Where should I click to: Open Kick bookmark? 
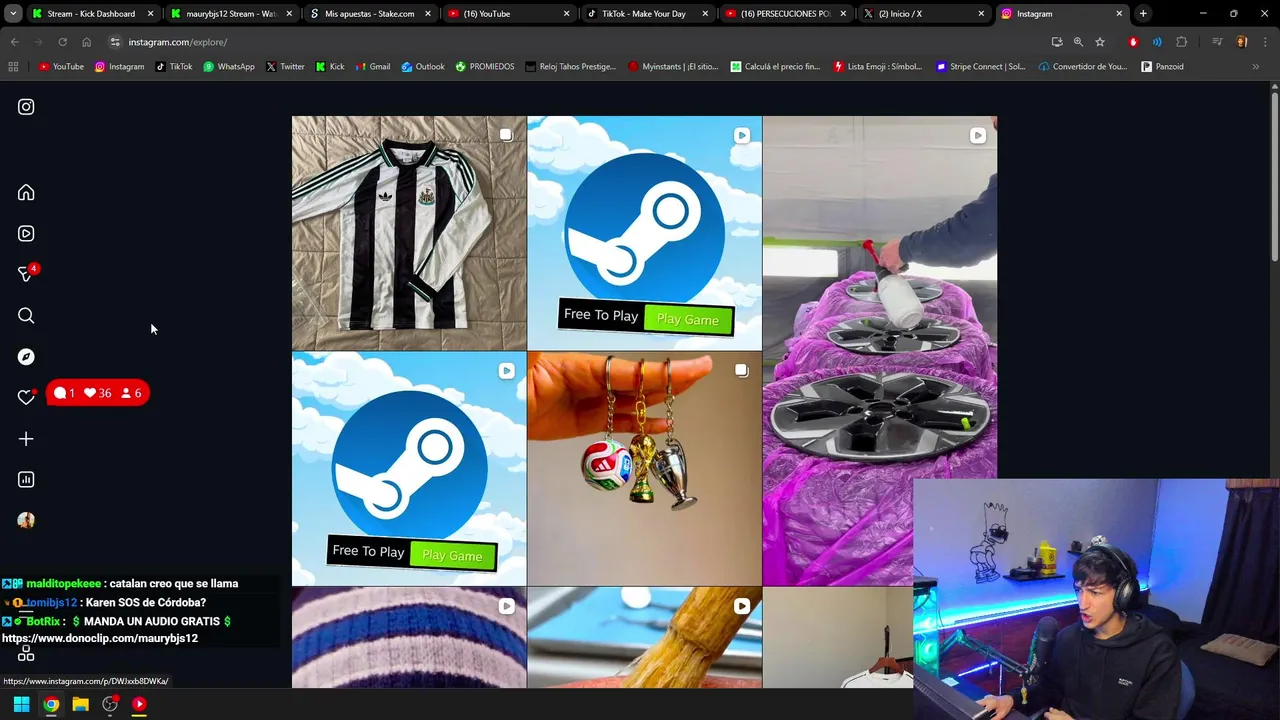click(x=330, y=67)
